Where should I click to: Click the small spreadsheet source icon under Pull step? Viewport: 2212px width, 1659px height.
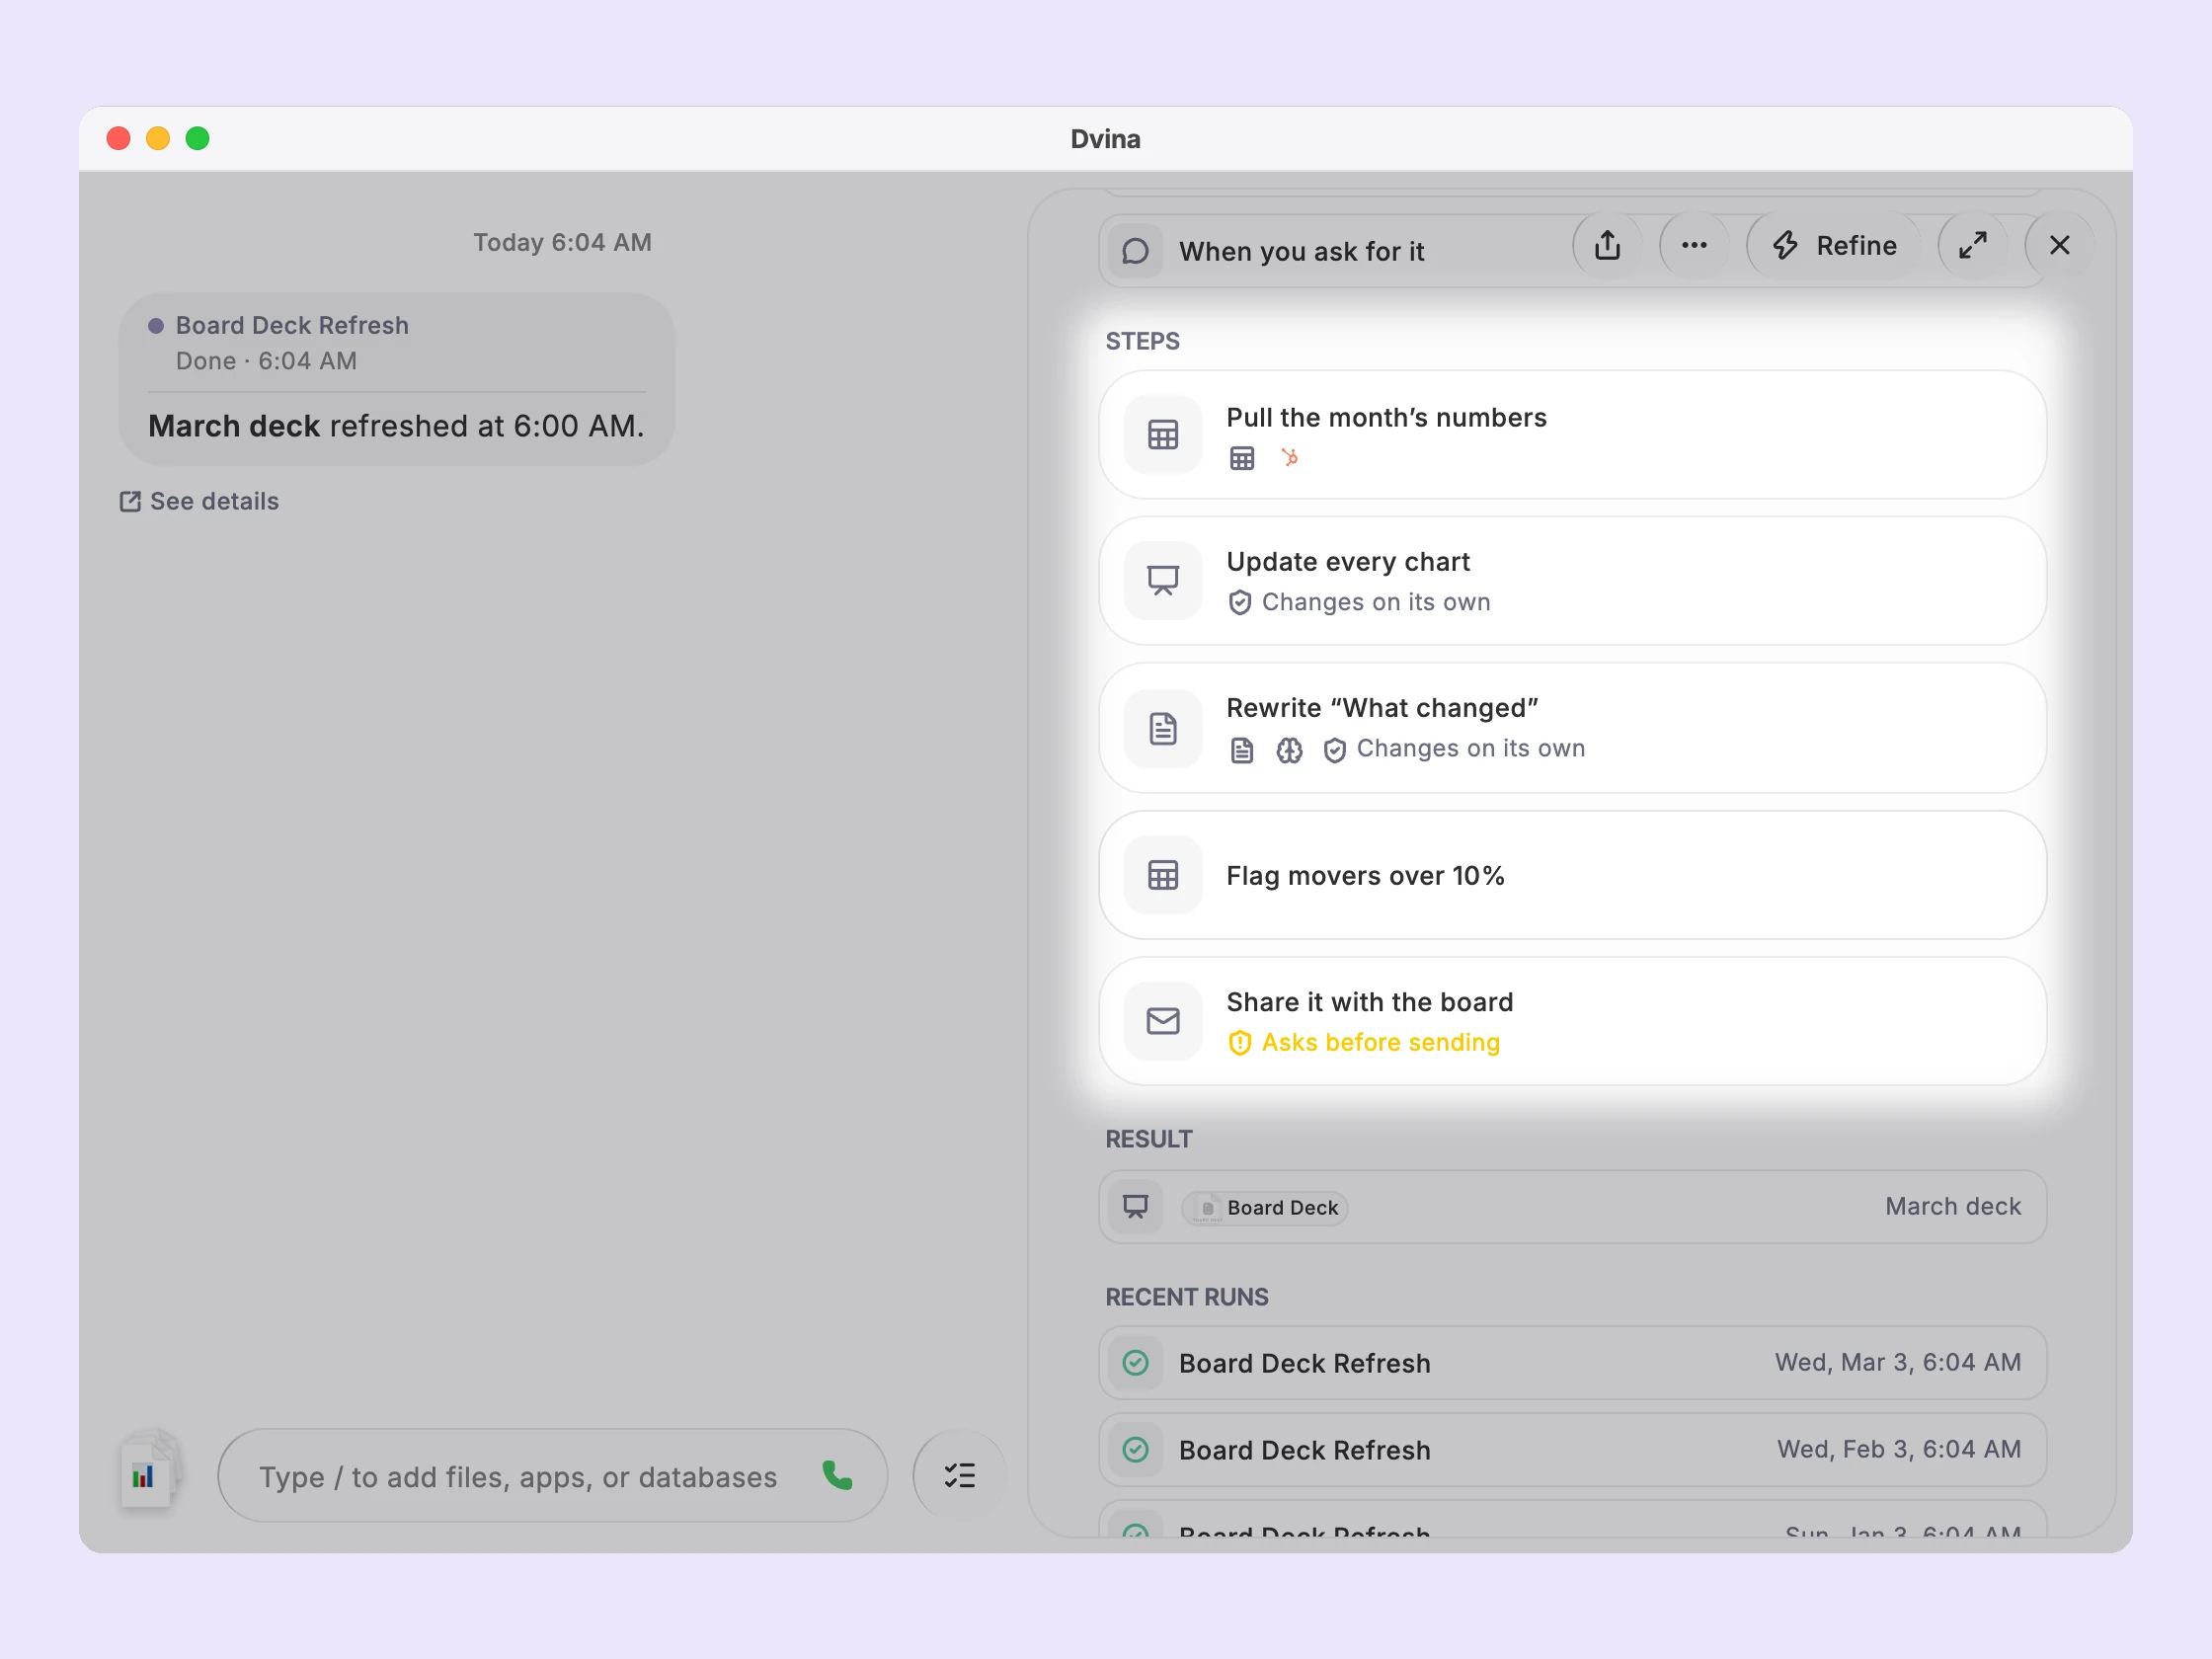(1241, 458)
